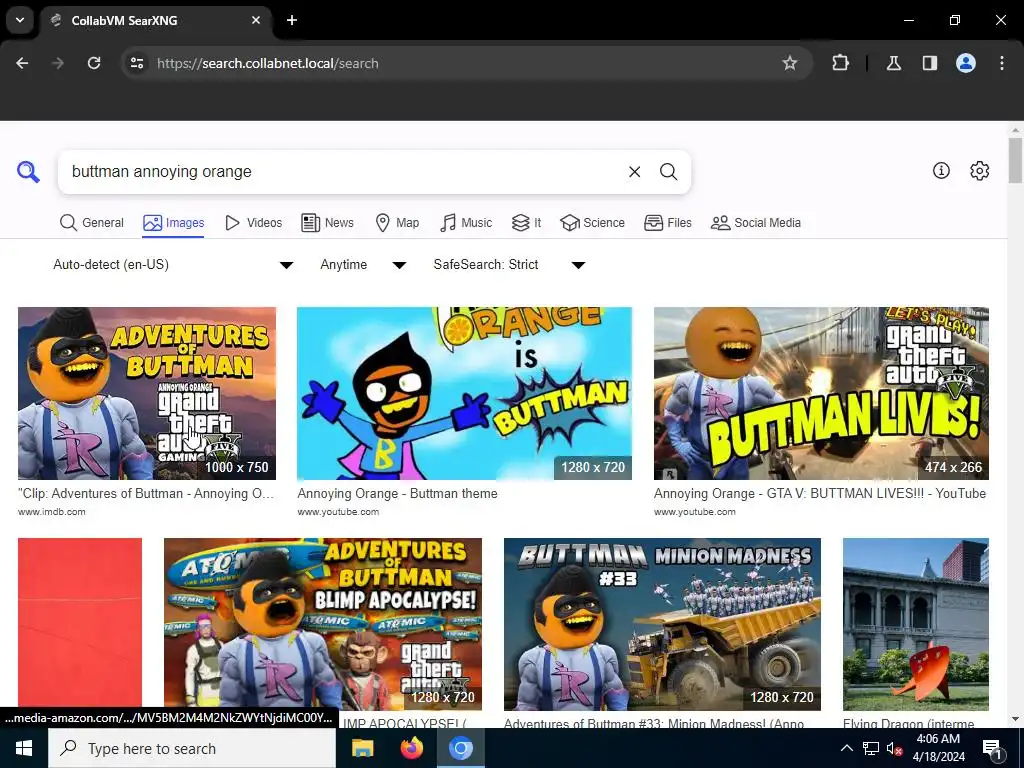Viewport: 1024px width, 768px height.
Task: Select the Images search tab
Action: coord(174,223)
